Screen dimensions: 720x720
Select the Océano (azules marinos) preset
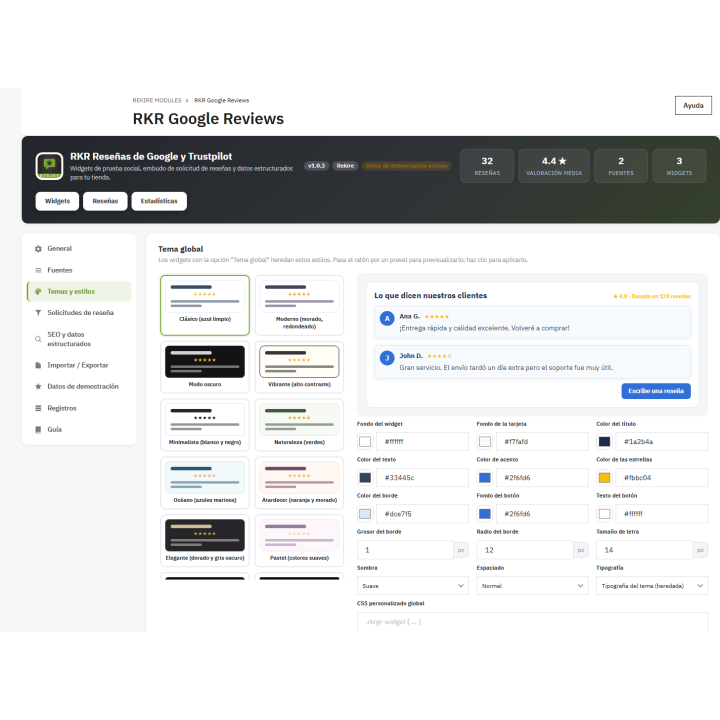(x=205, y=483)
